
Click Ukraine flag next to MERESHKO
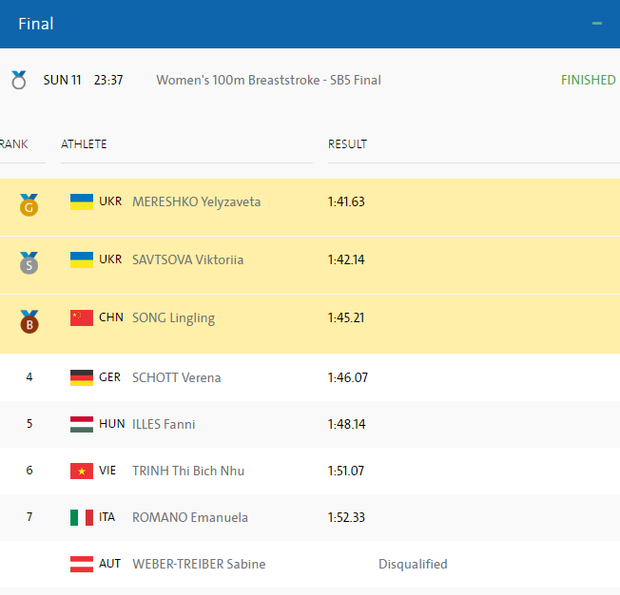(x=82, y=202)
